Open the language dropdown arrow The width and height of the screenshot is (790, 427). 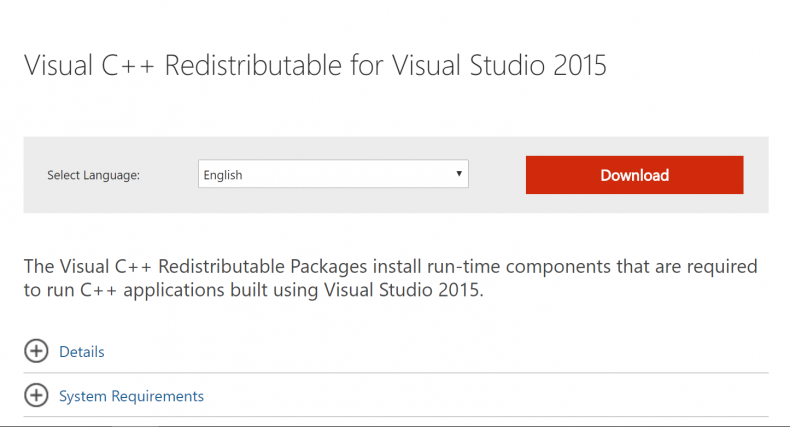[458, 174]
